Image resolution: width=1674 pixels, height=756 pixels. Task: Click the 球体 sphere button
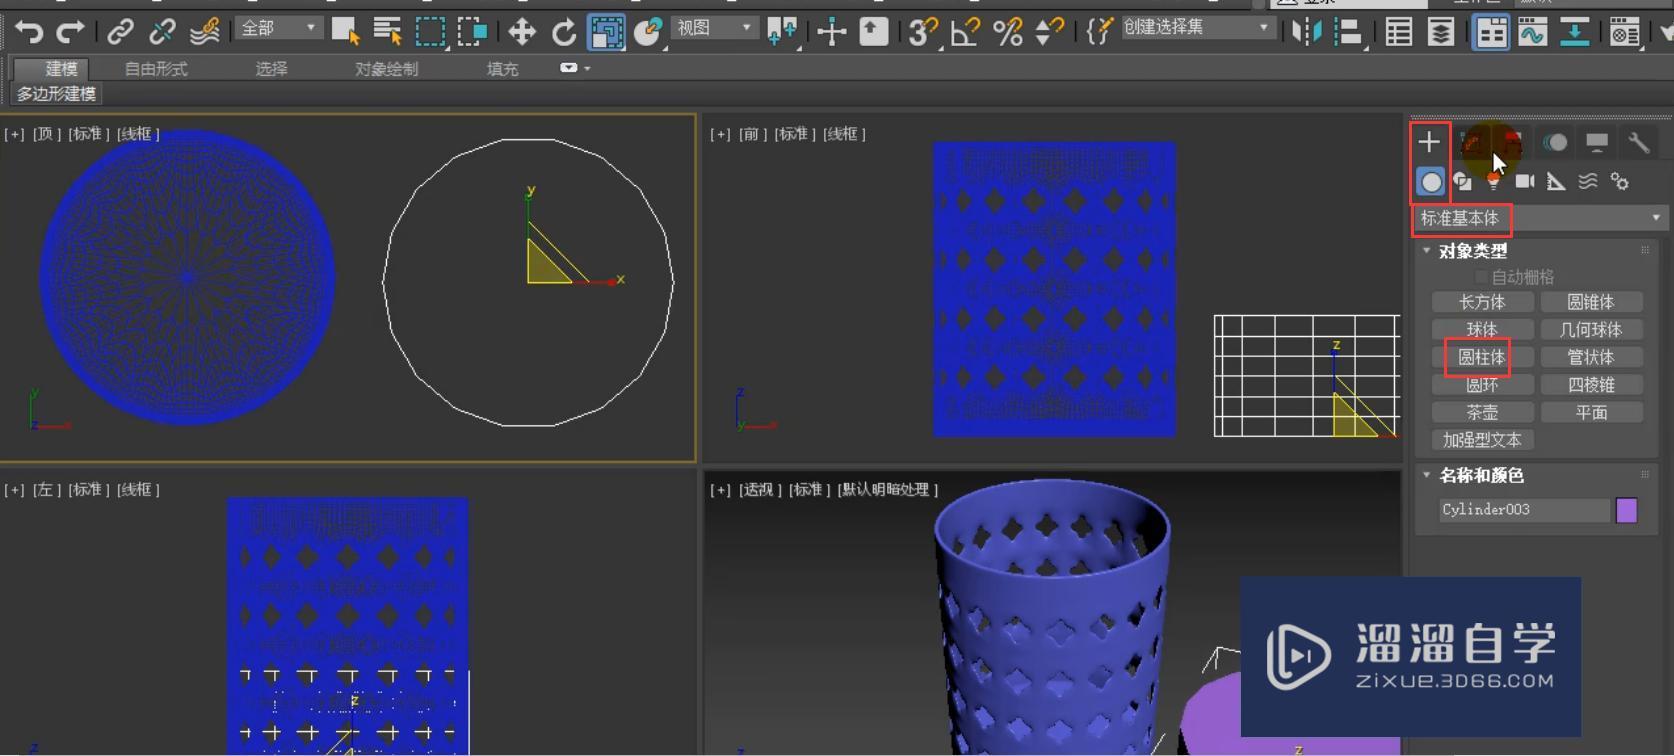(1482, 330)
